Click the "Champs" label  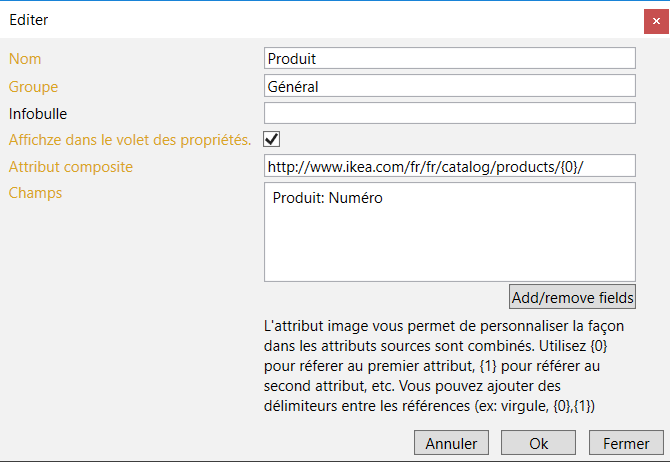(x=35, y=193)
